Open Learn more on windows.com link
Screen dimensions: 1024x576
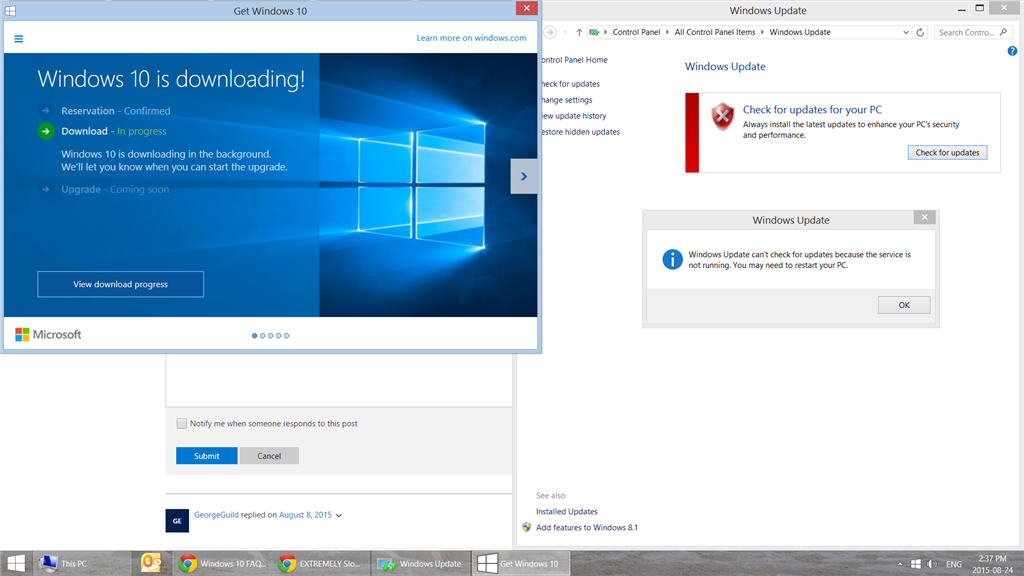click(x=472, y=38)
